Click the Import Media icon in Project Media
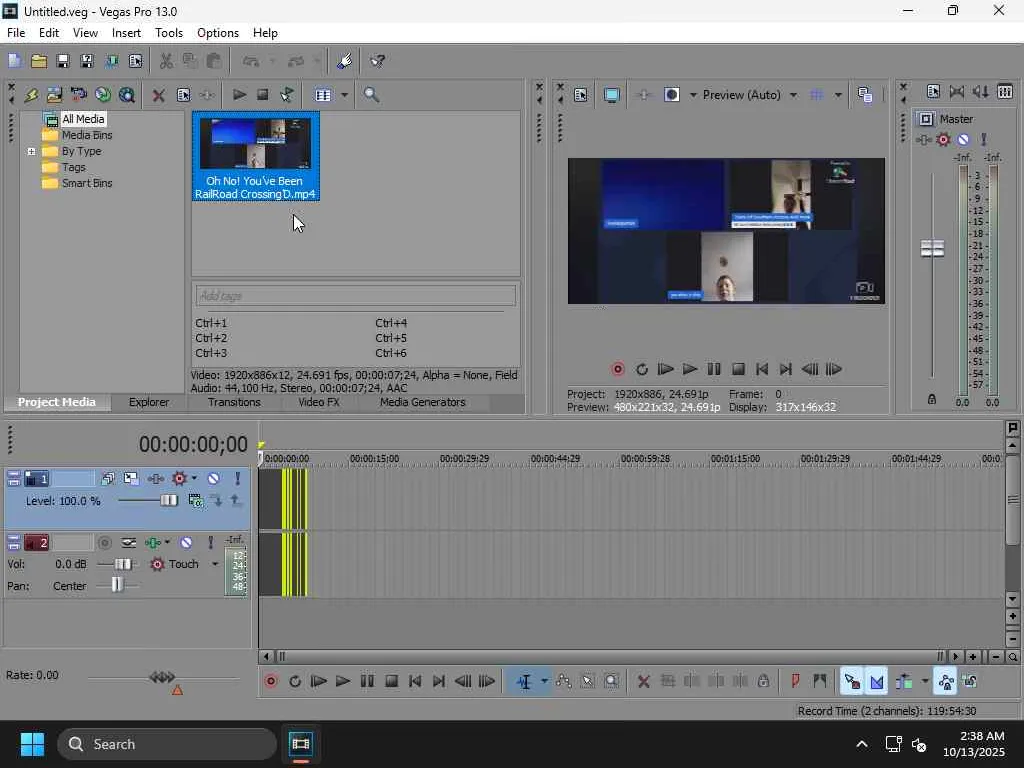1024x768 pixels. (54, 95)
